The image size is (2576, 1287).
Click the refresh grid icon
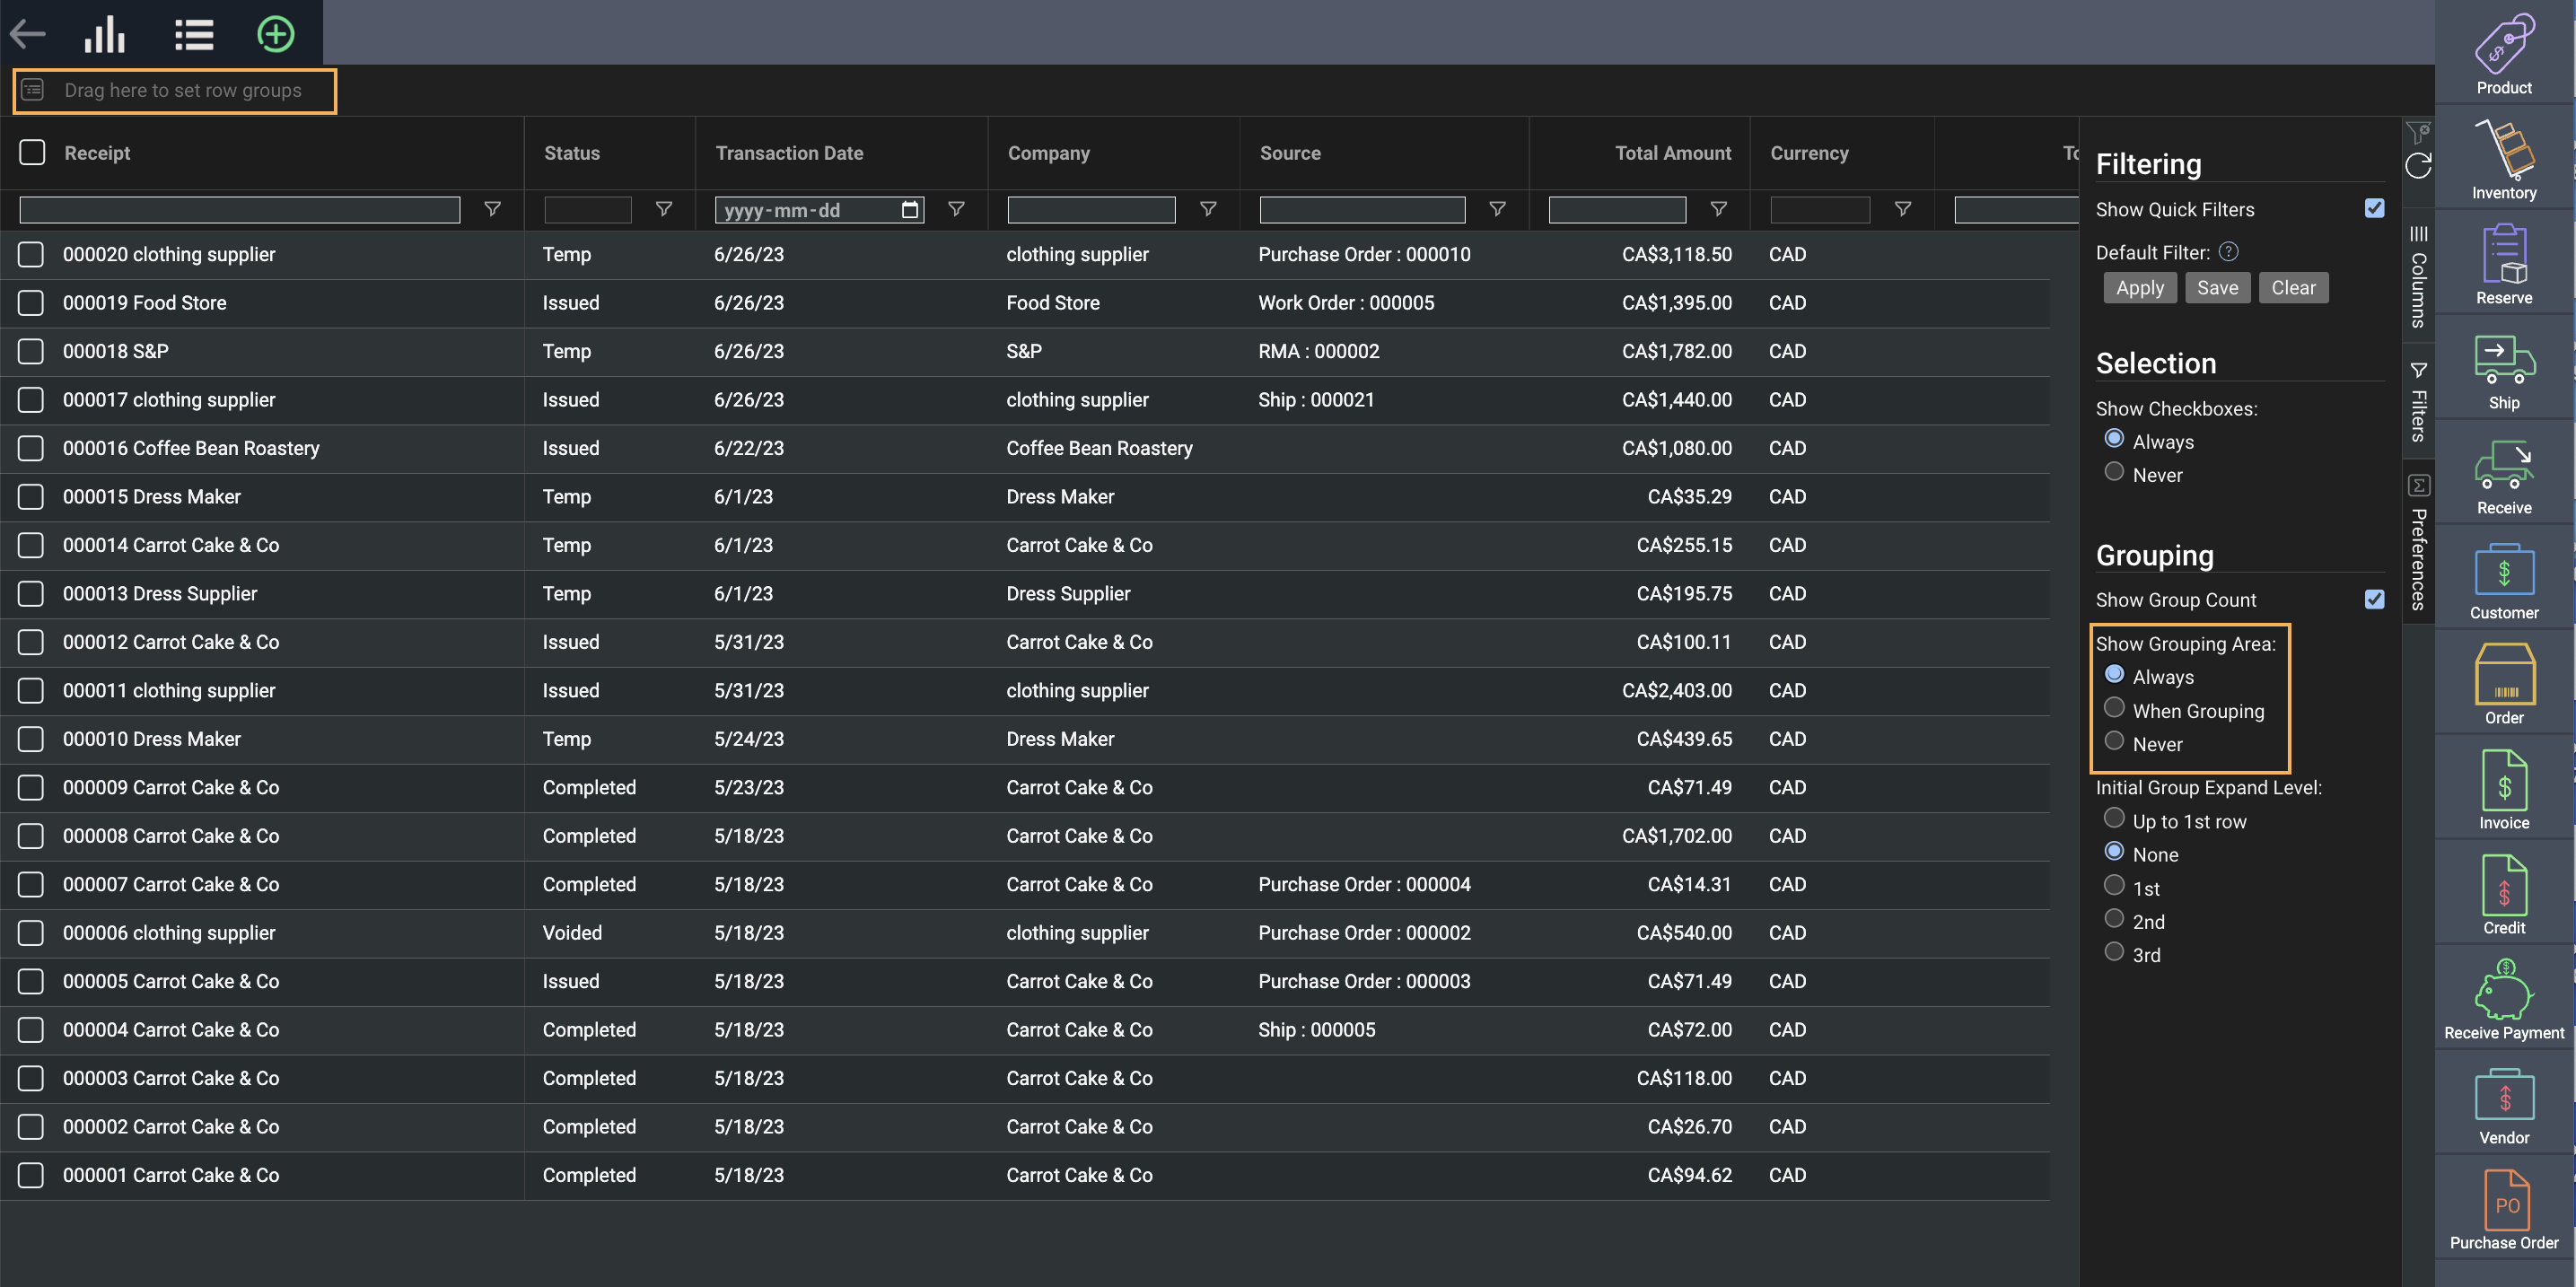(x=2418, y=166)
